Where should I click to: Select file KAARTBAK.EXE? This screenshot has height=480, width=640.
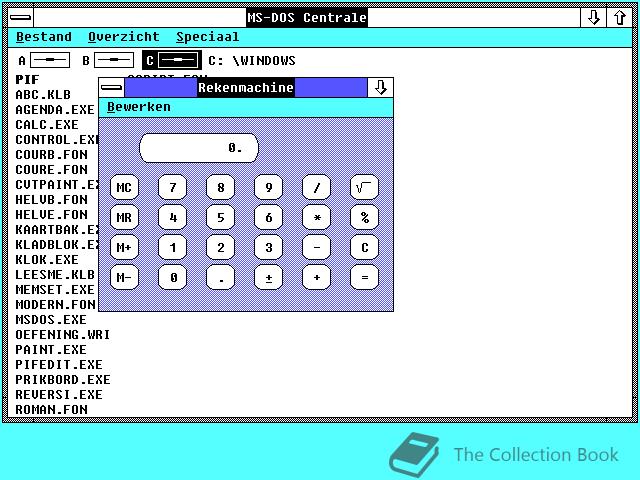click(57, 230)
